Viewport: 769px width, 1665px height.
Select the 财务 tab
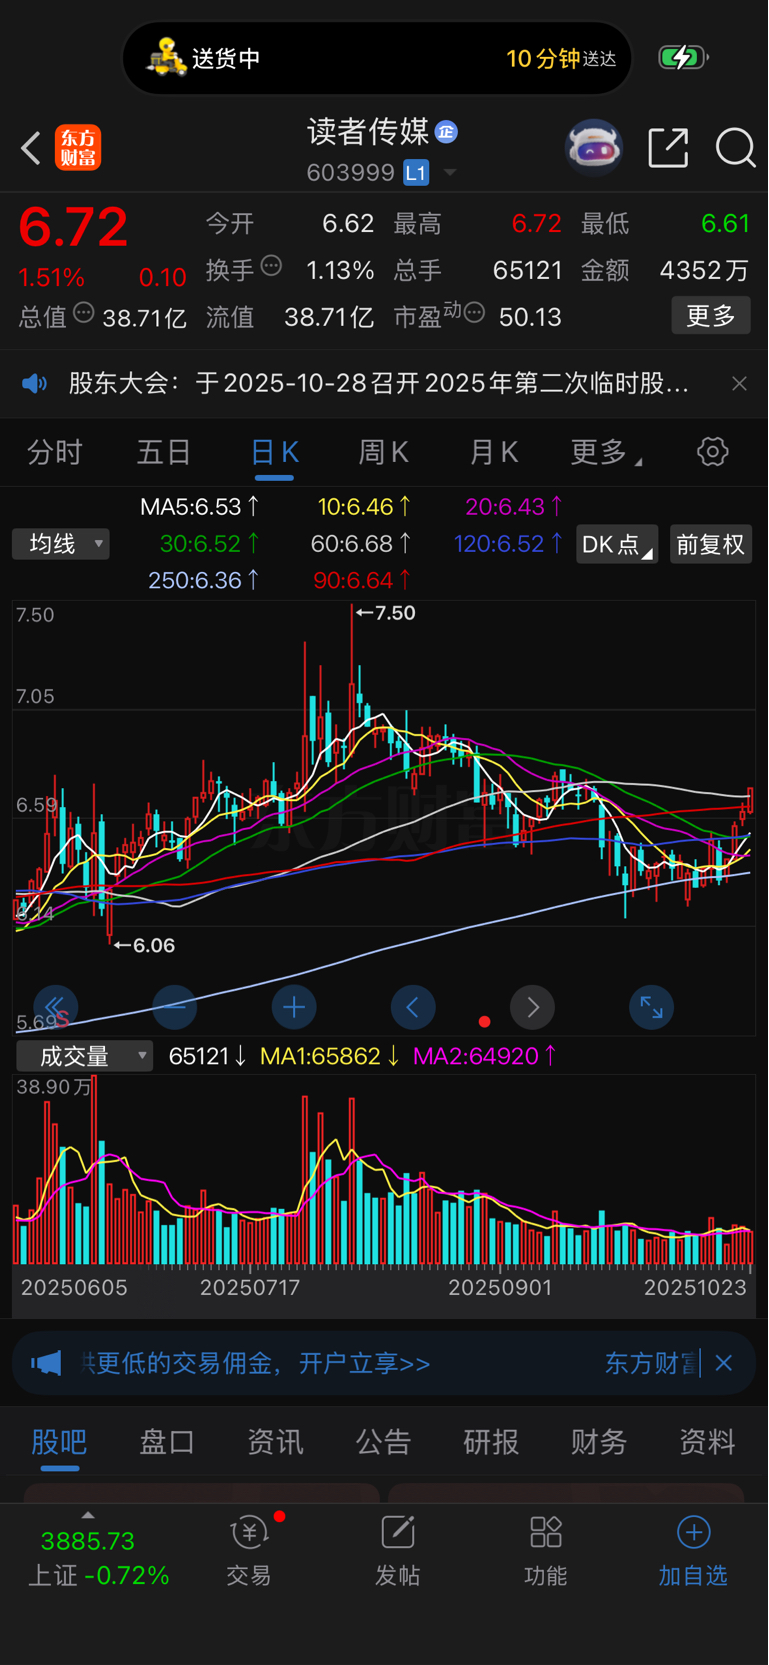[599, 1442]
